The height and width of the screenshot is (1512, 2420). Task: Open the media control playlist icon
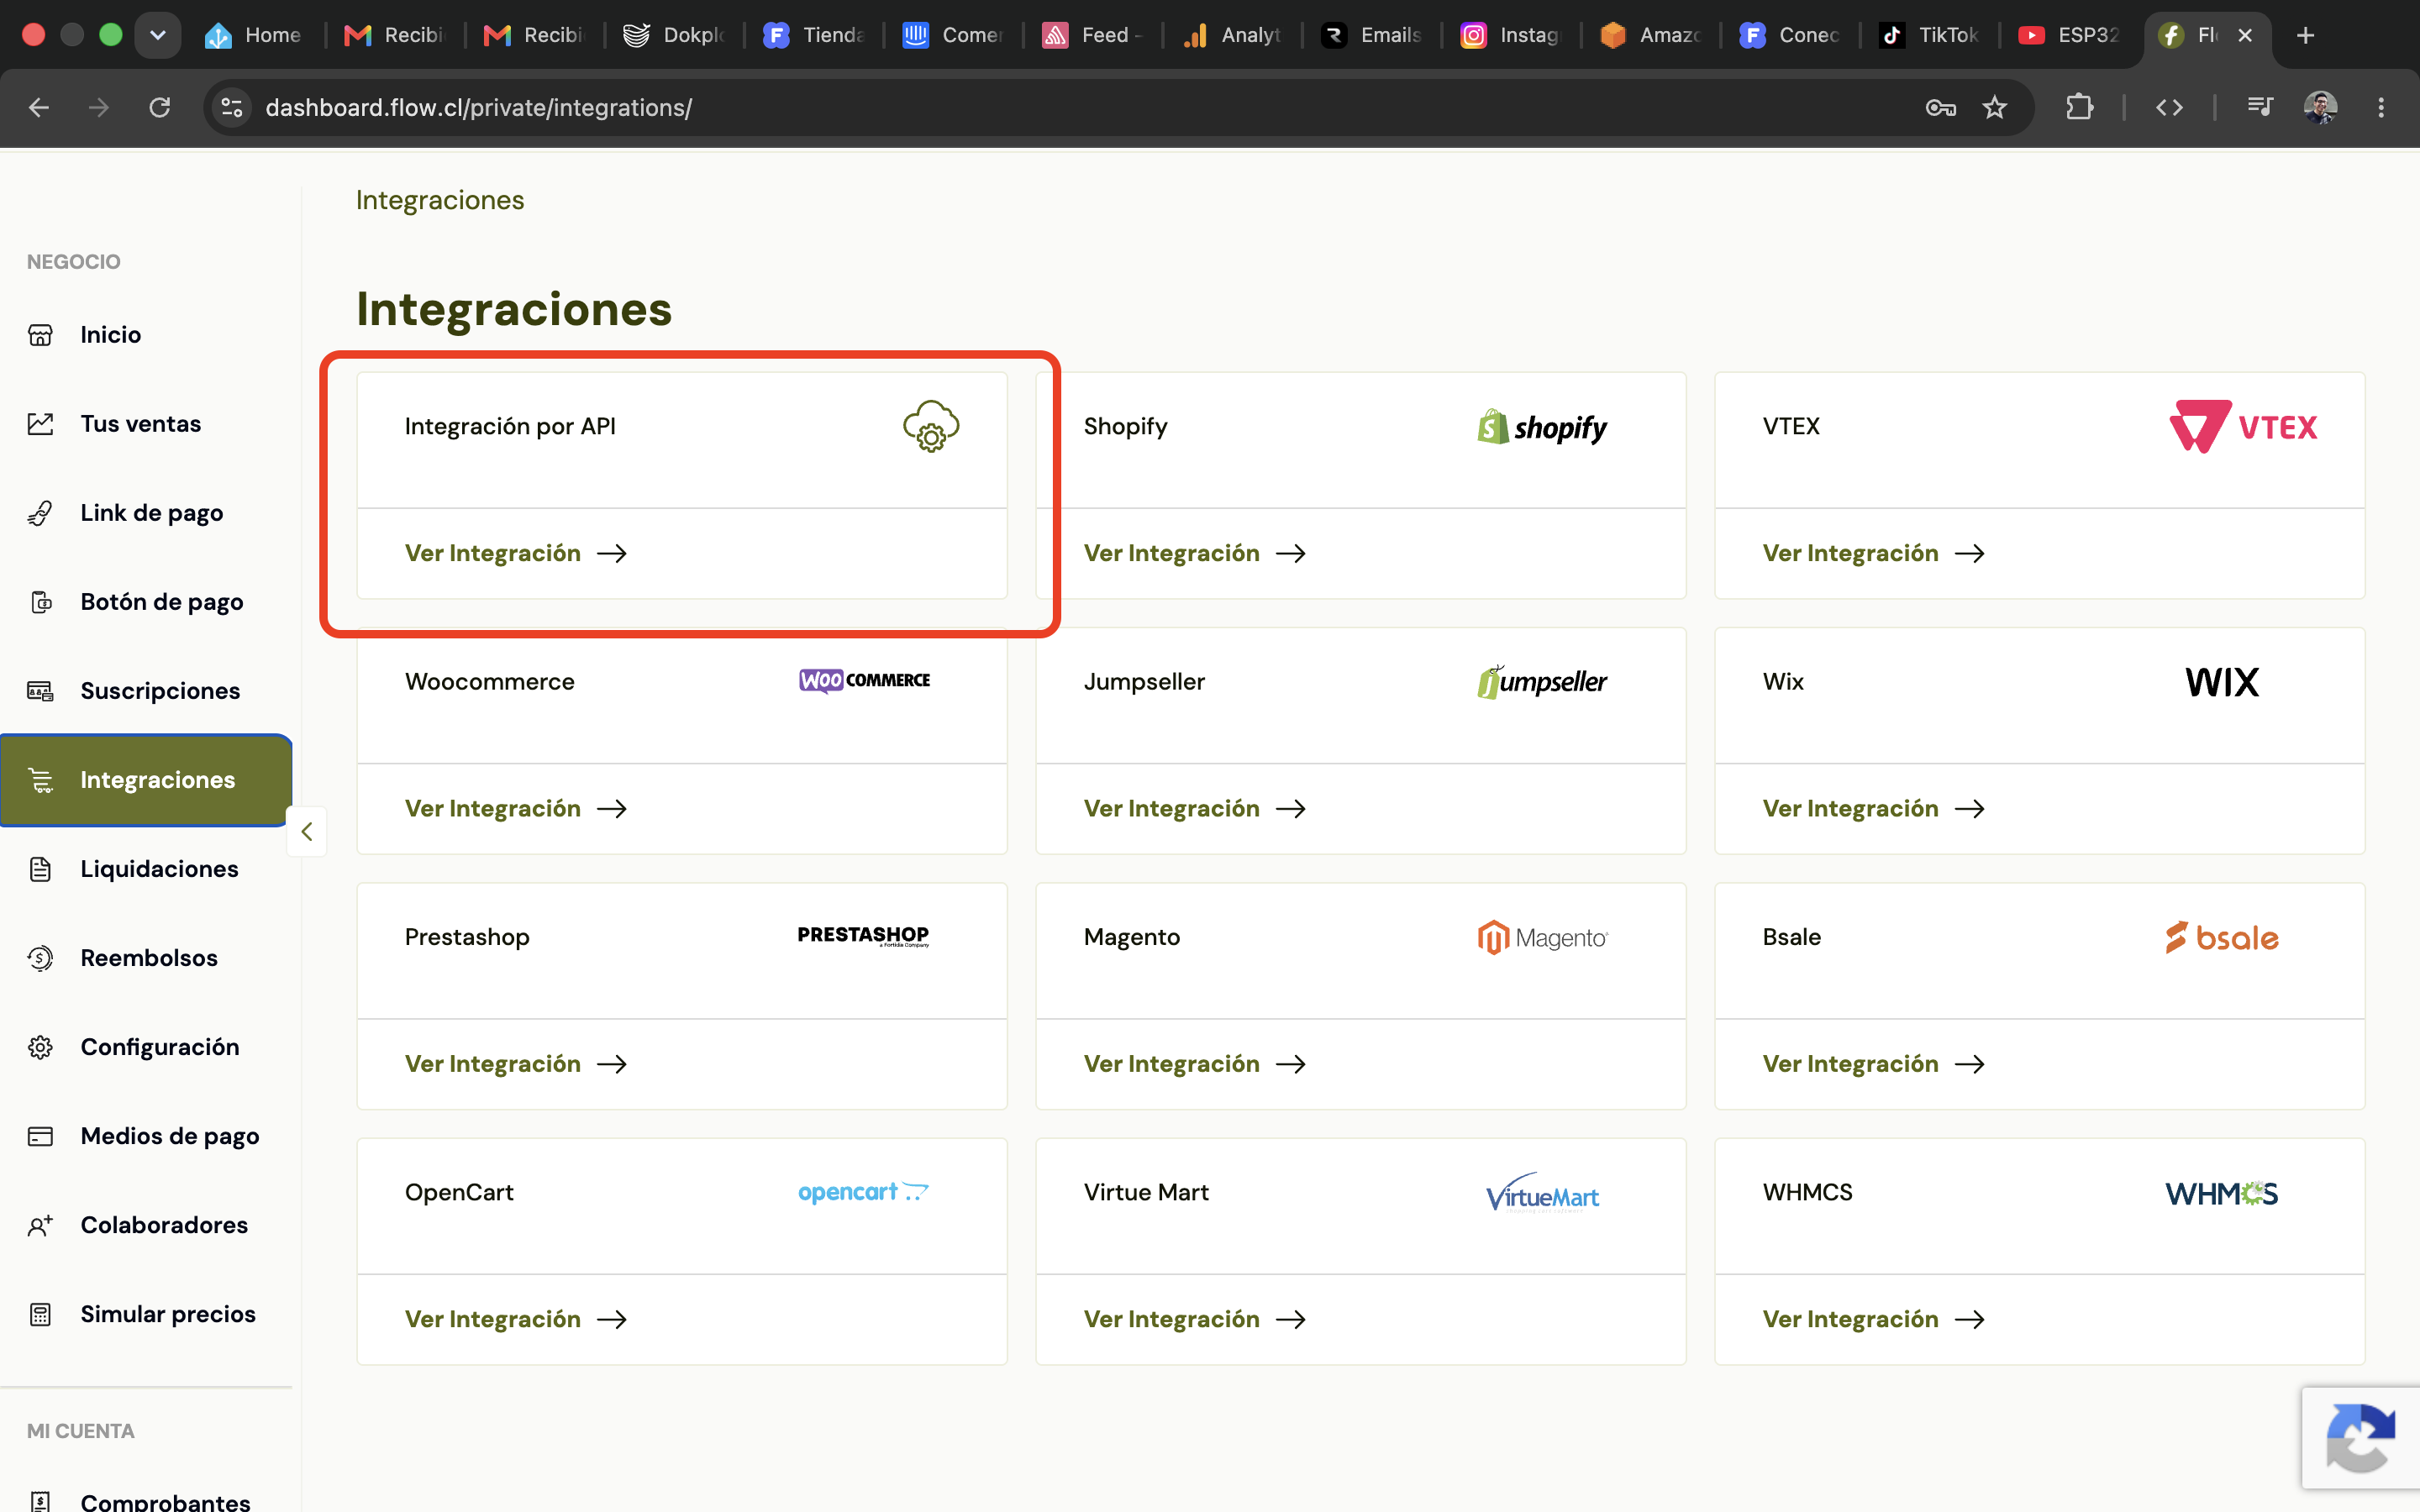coord(2260,107)
